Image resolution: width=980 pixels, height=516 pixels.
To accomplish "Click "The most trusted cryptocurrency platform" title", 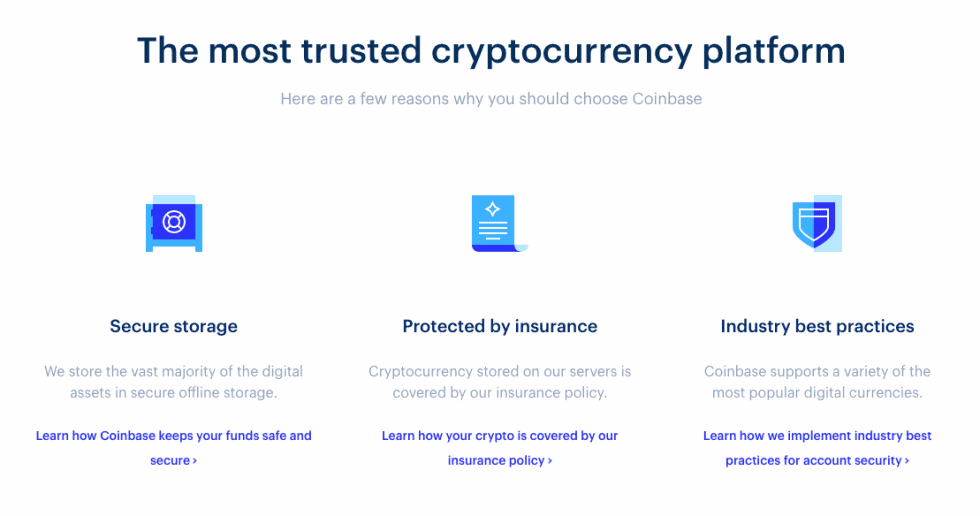I will (490, 50).
